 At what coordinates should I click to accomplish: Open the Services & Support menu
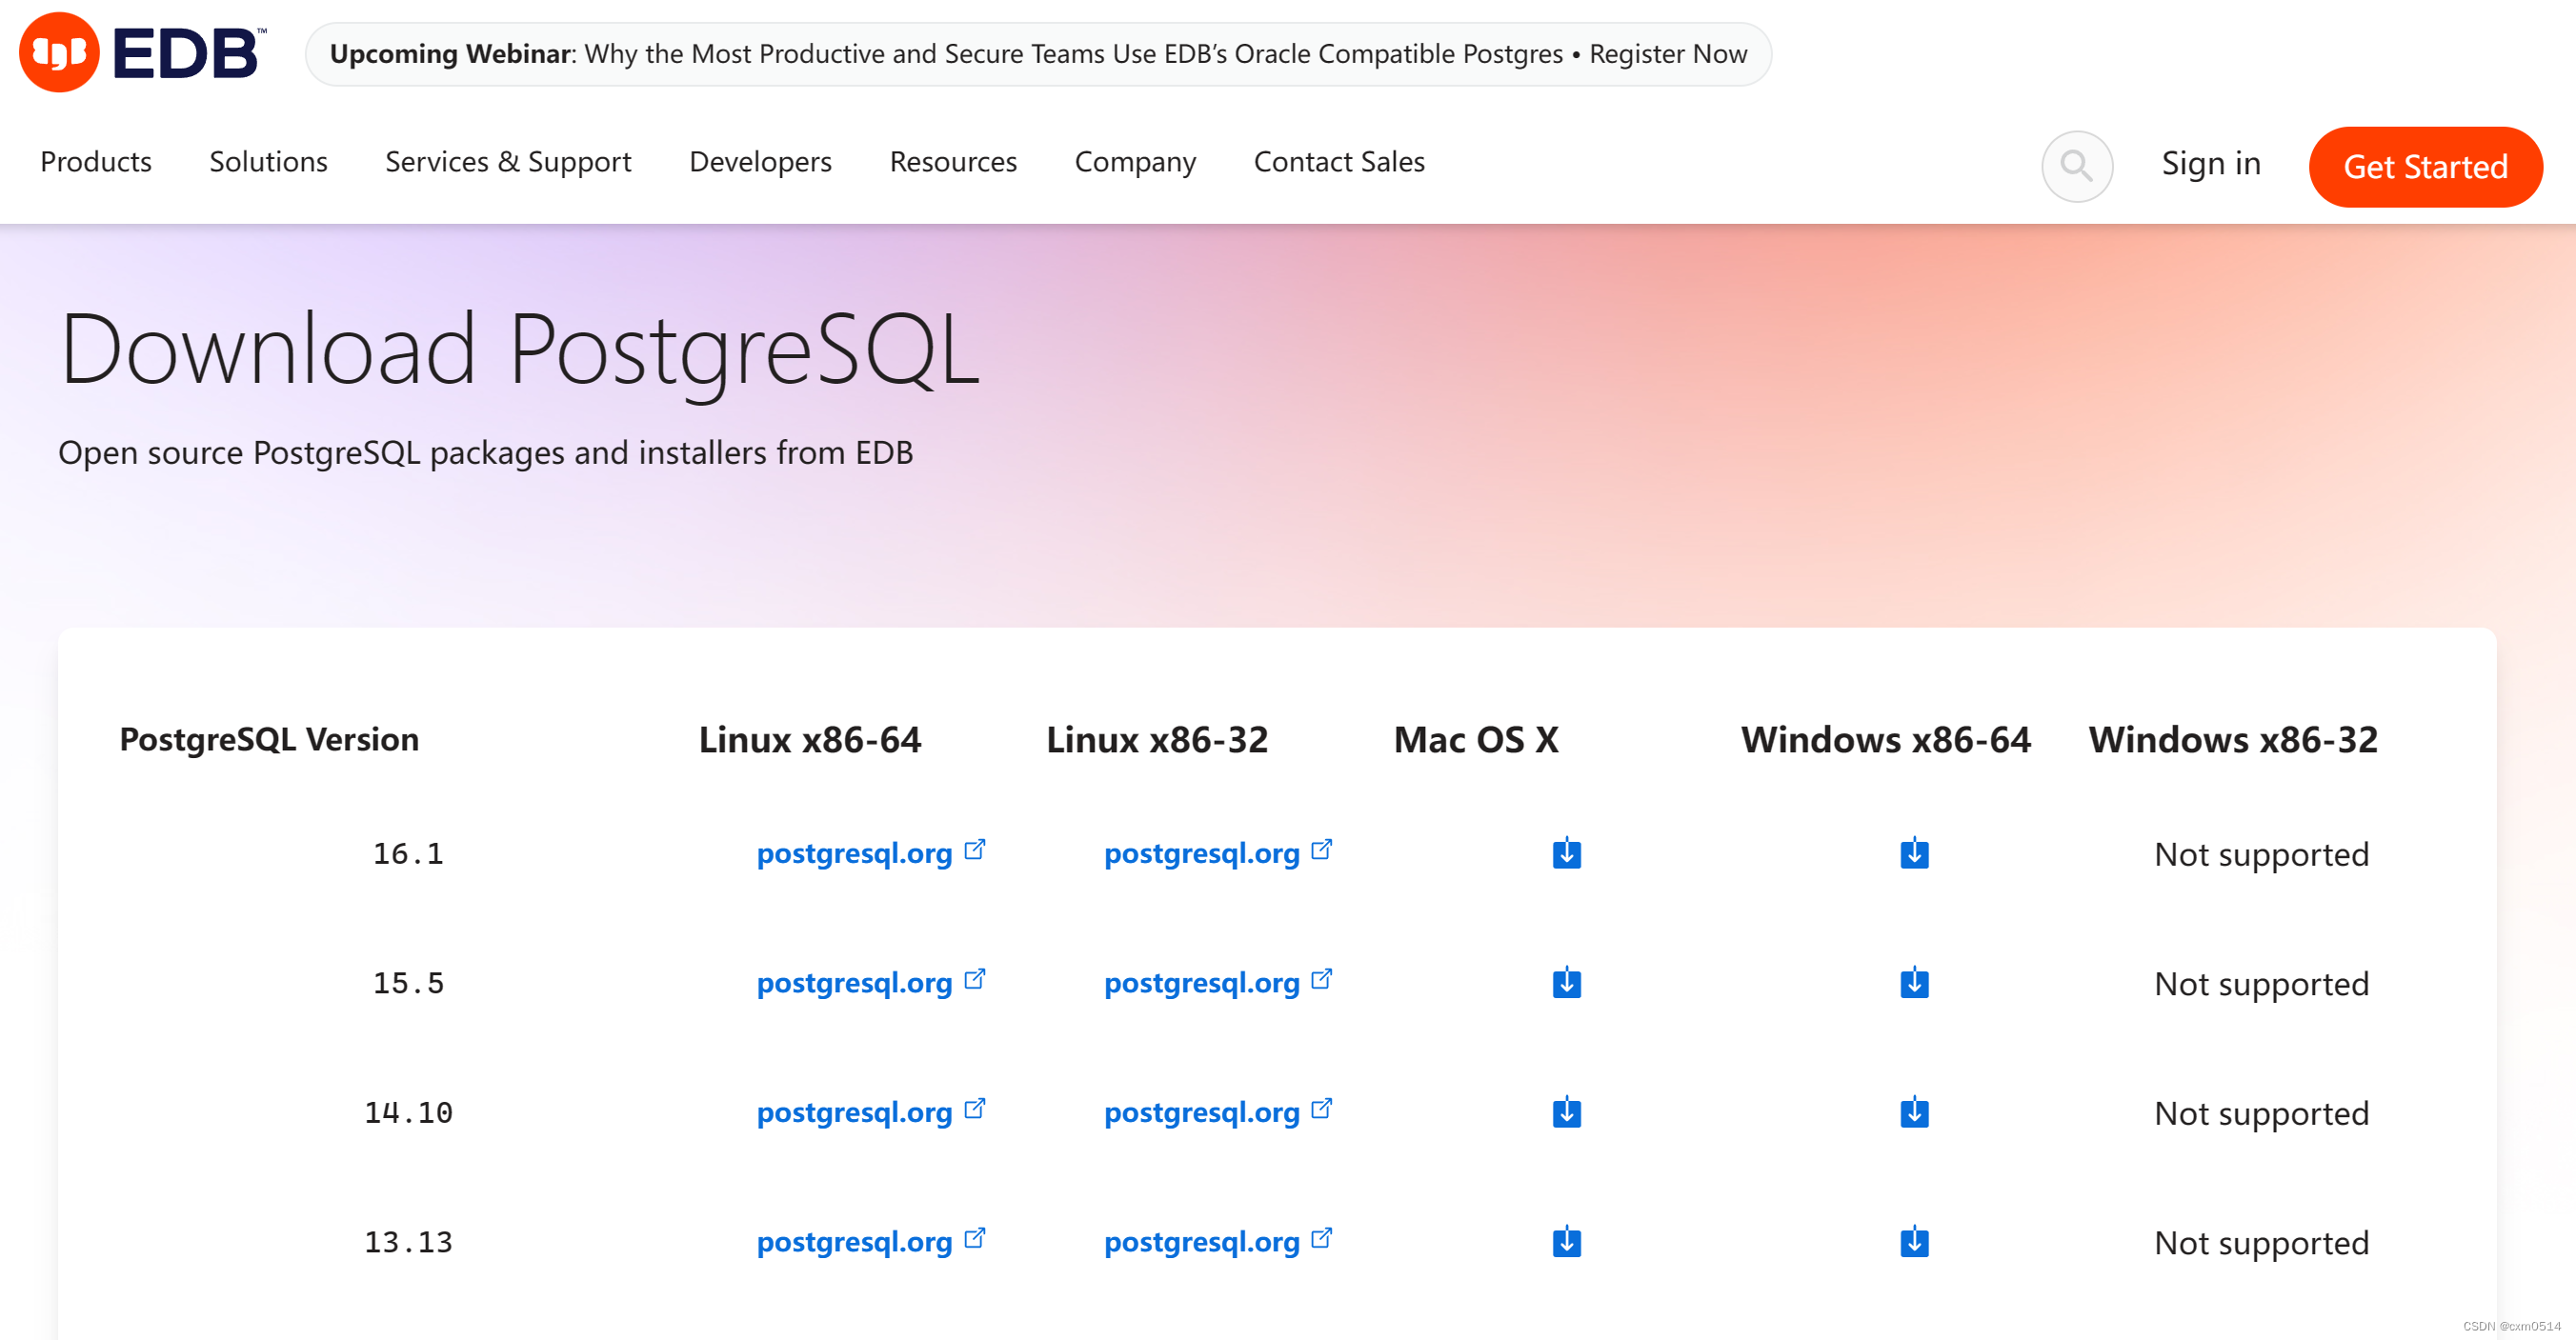(x=508, y=162)
